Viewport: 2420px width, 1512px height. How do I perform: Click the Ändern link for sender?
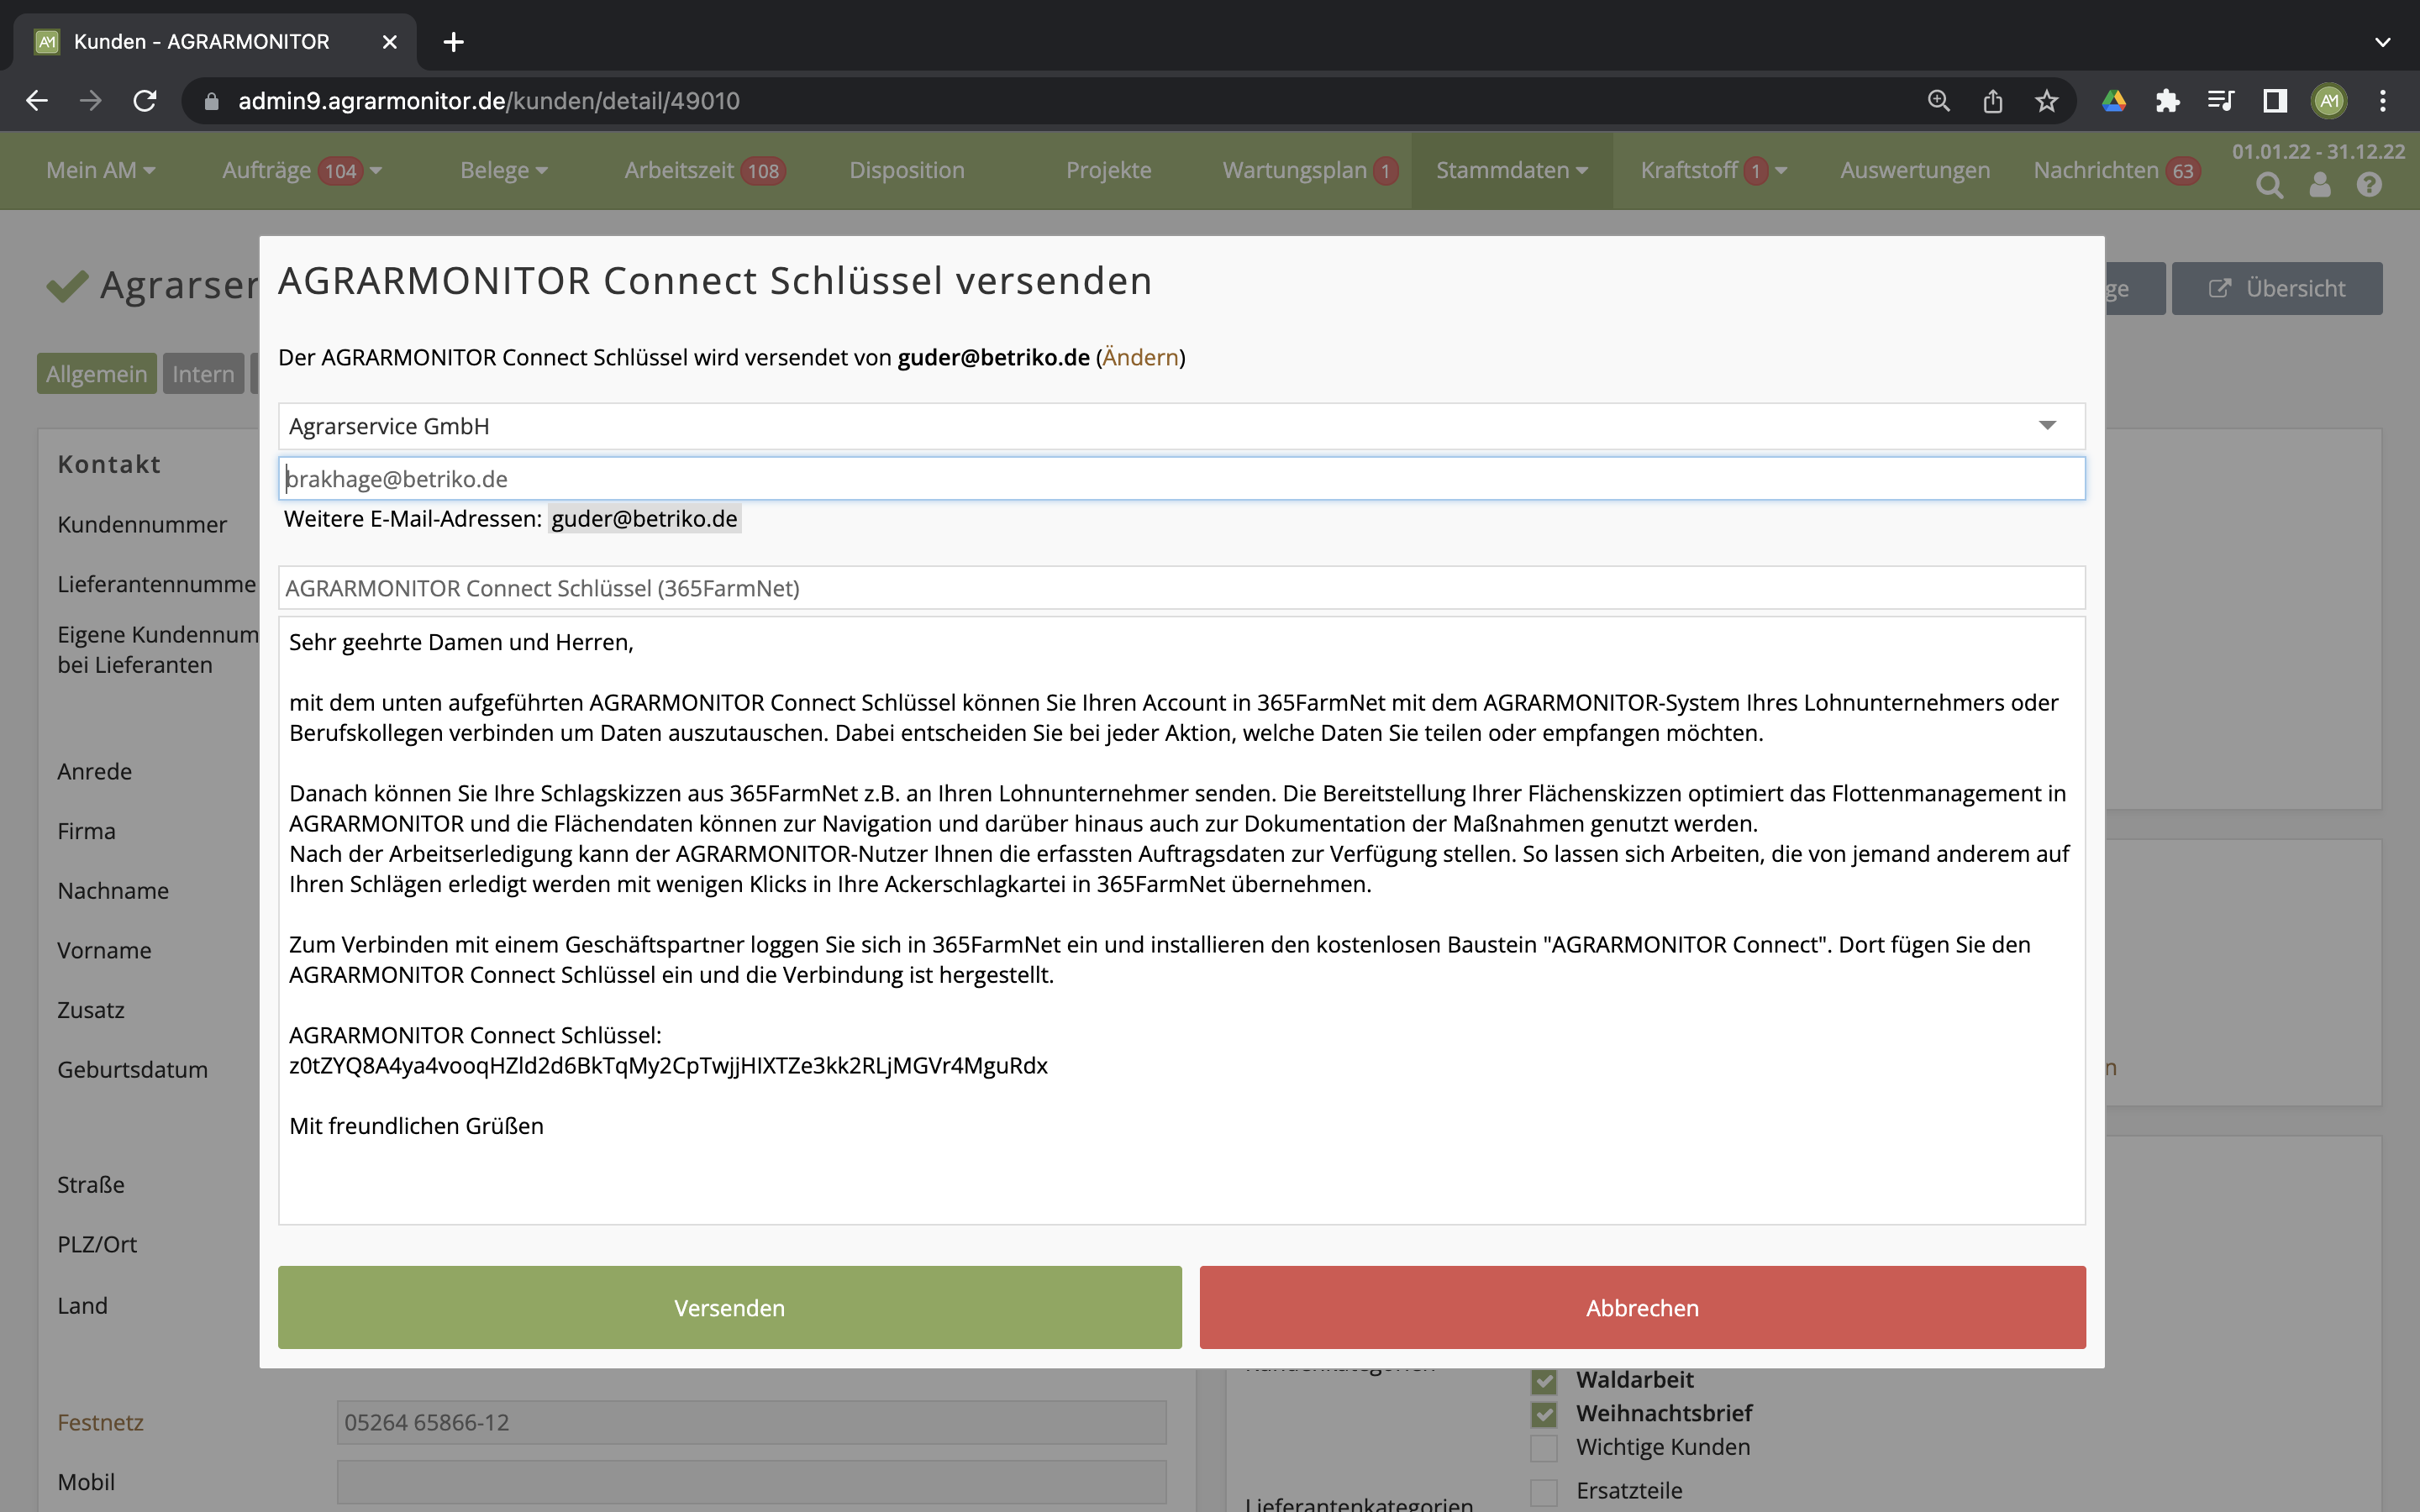click(x=1140, y=357)
